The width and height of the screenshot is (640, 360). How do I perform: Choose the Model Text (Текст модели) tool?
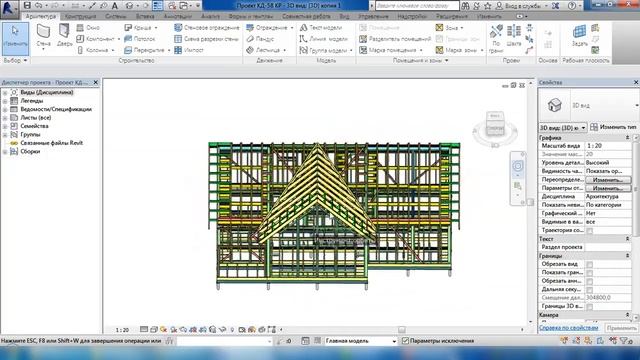tap(321, 28)
